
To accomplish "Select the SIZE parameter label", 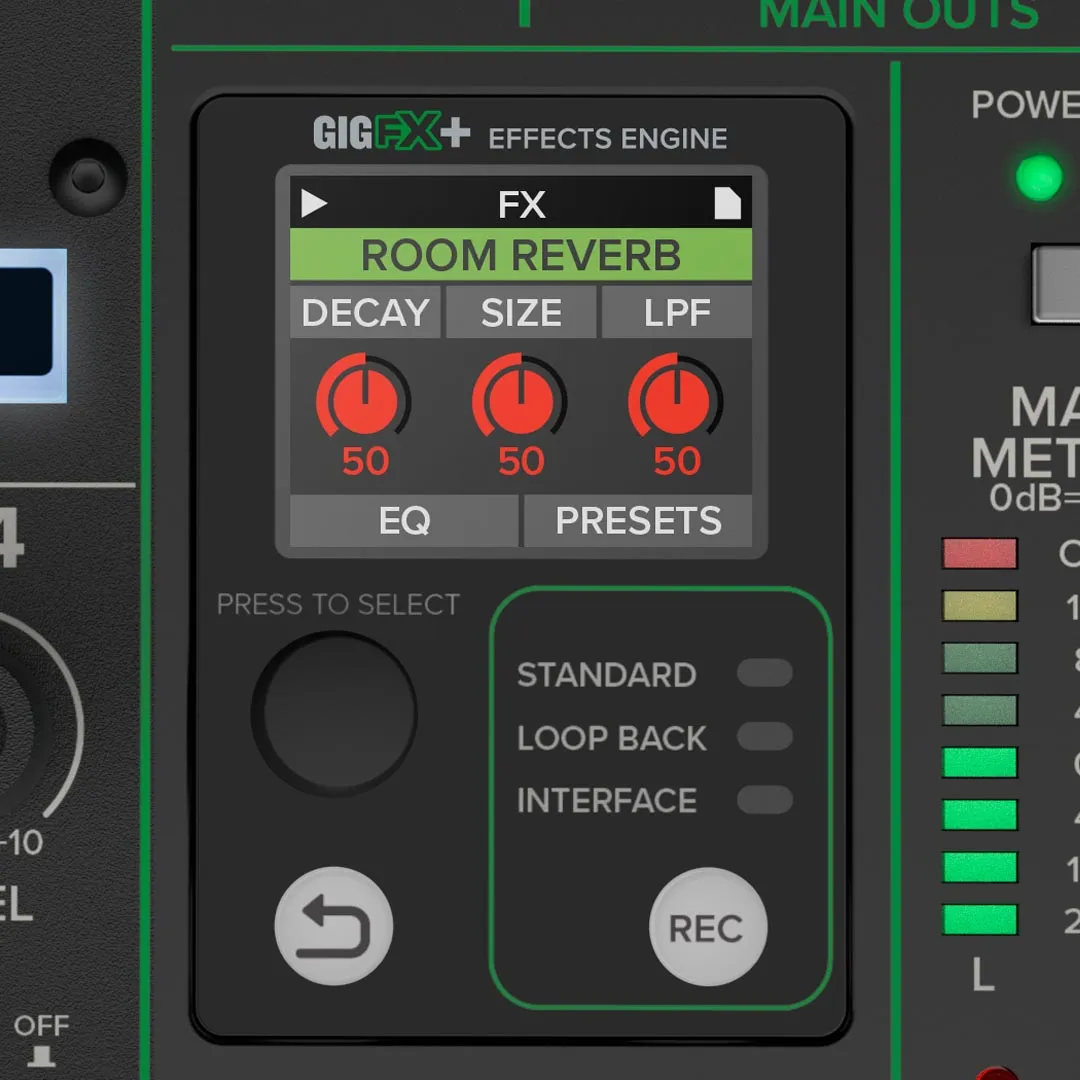I will [521, 313].
